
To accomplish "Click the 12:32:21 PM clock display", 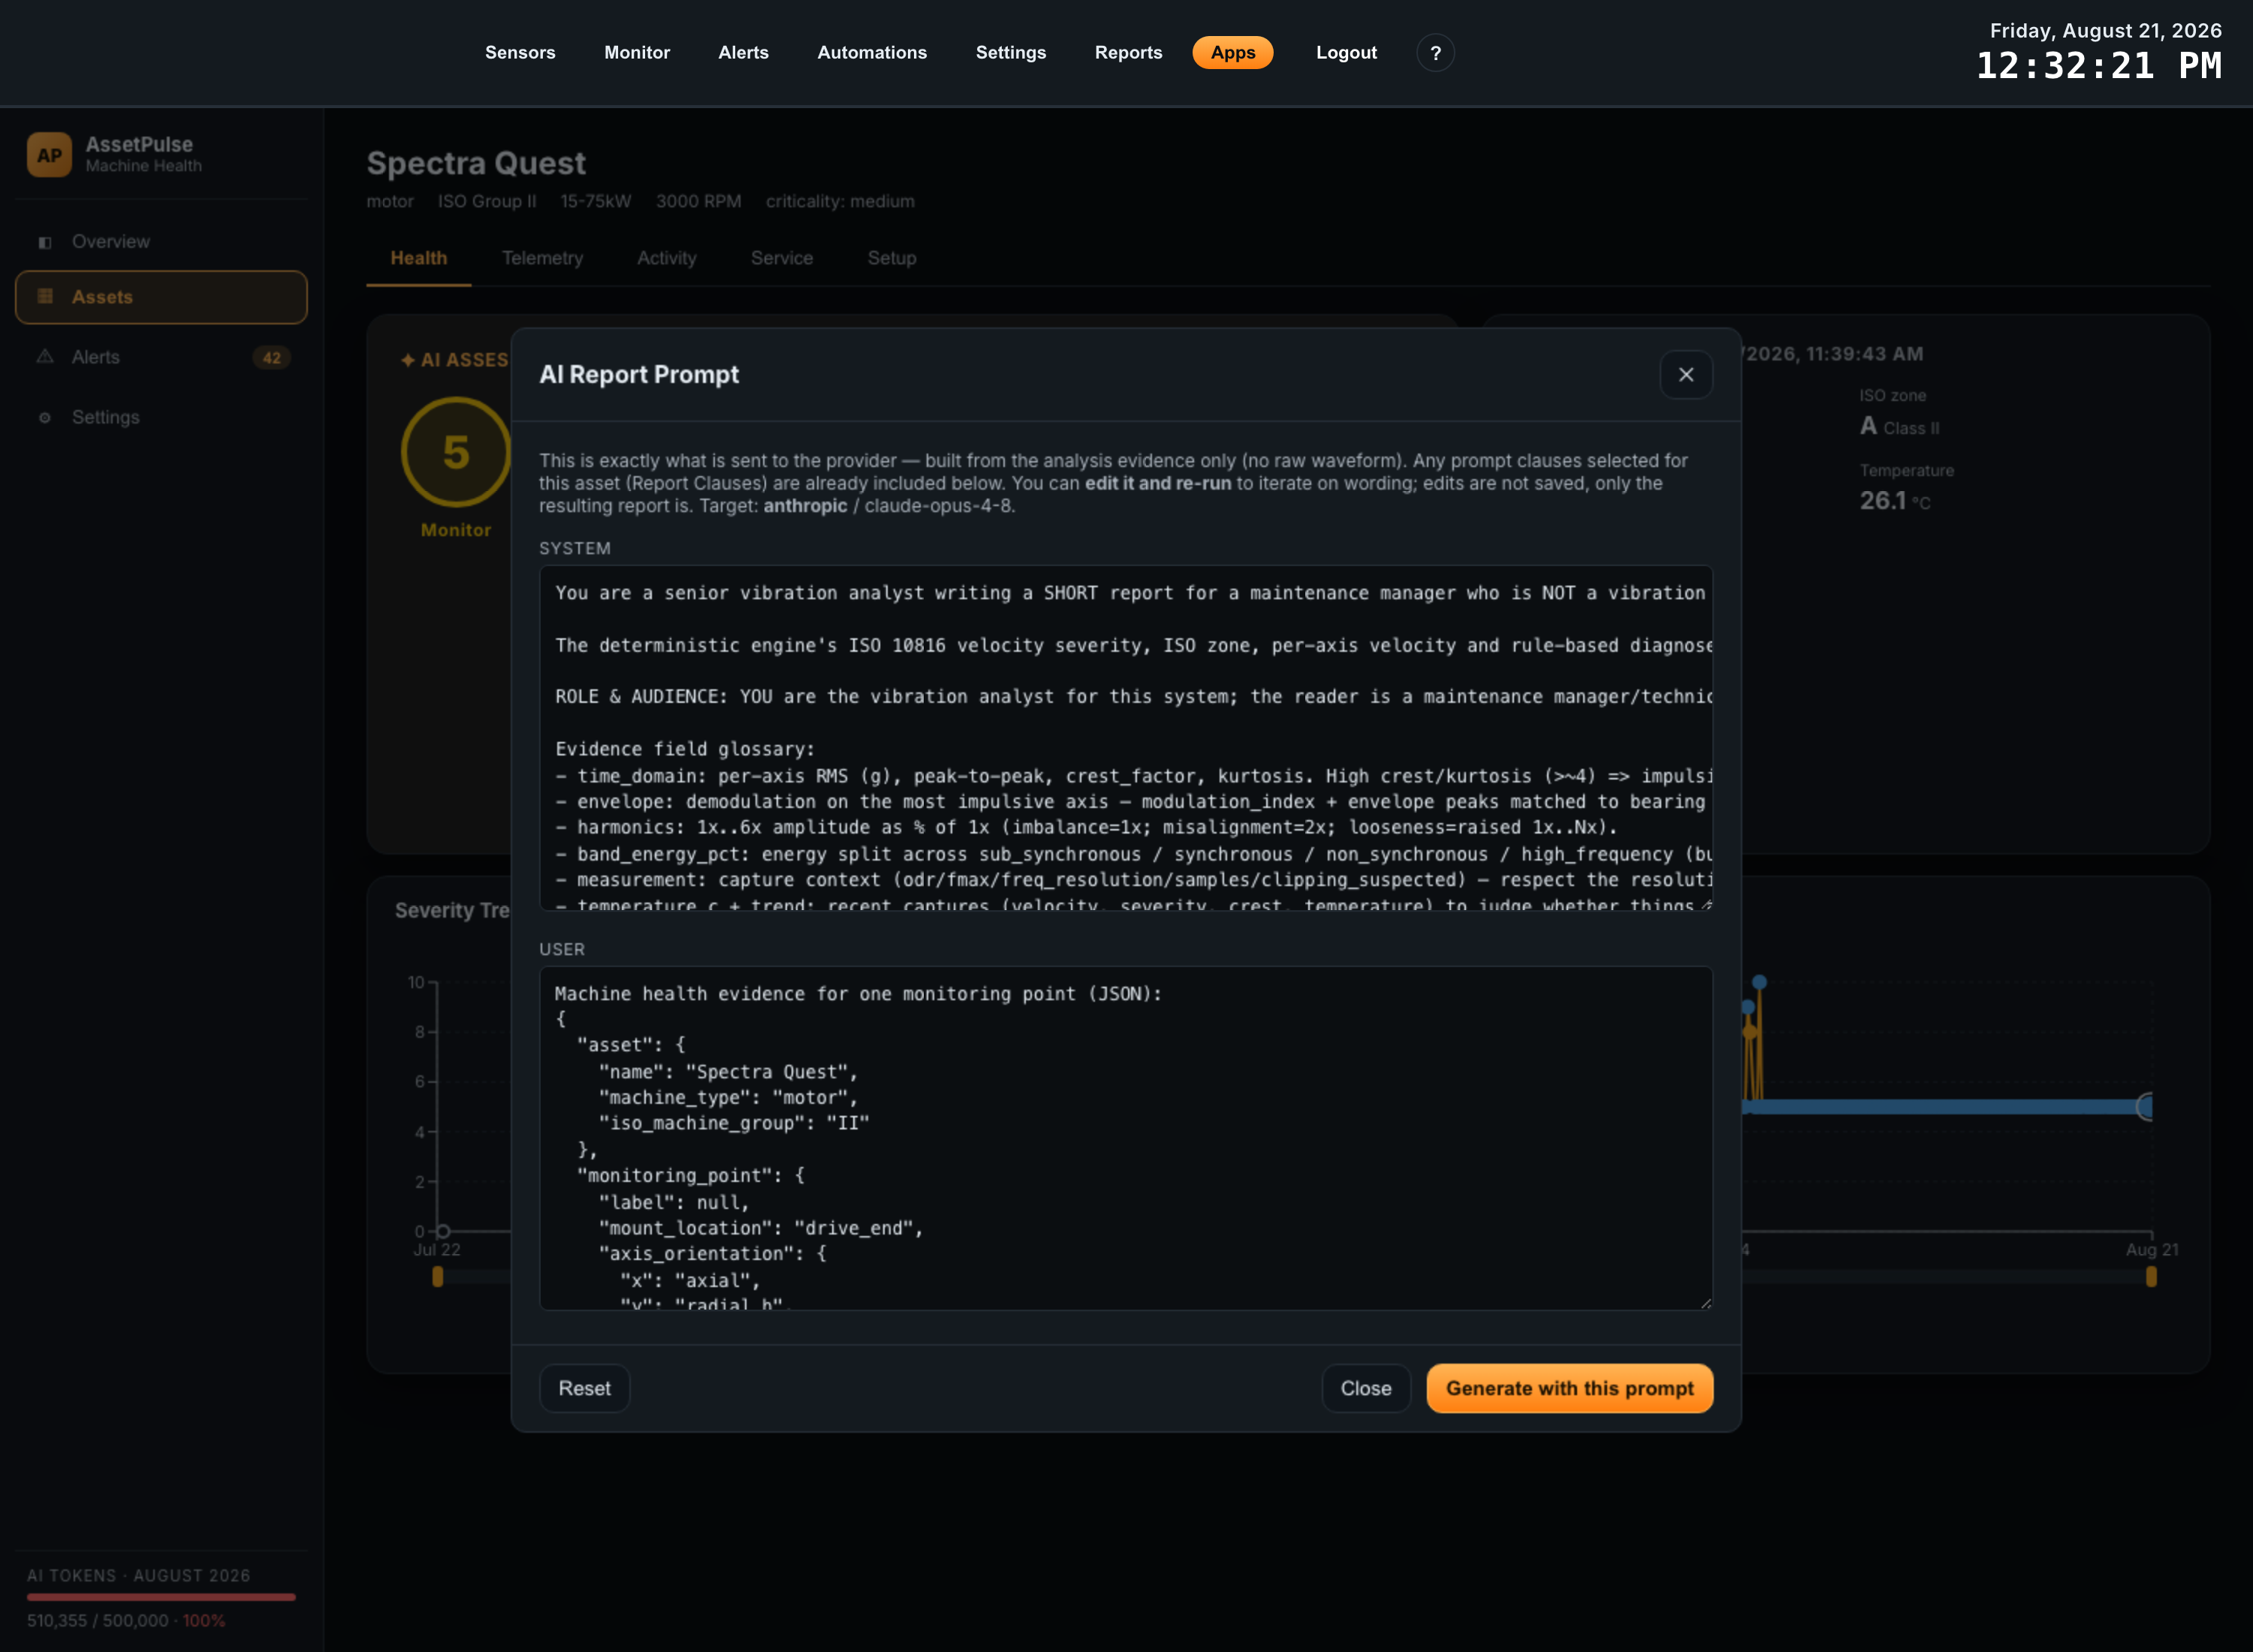I will coord(2098,67).
